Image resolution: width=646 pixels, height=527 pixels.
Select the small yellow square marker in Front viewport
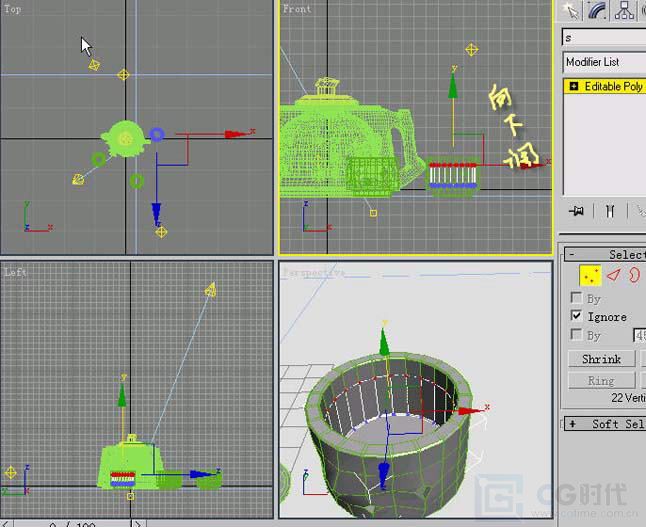tap(373, 213)
